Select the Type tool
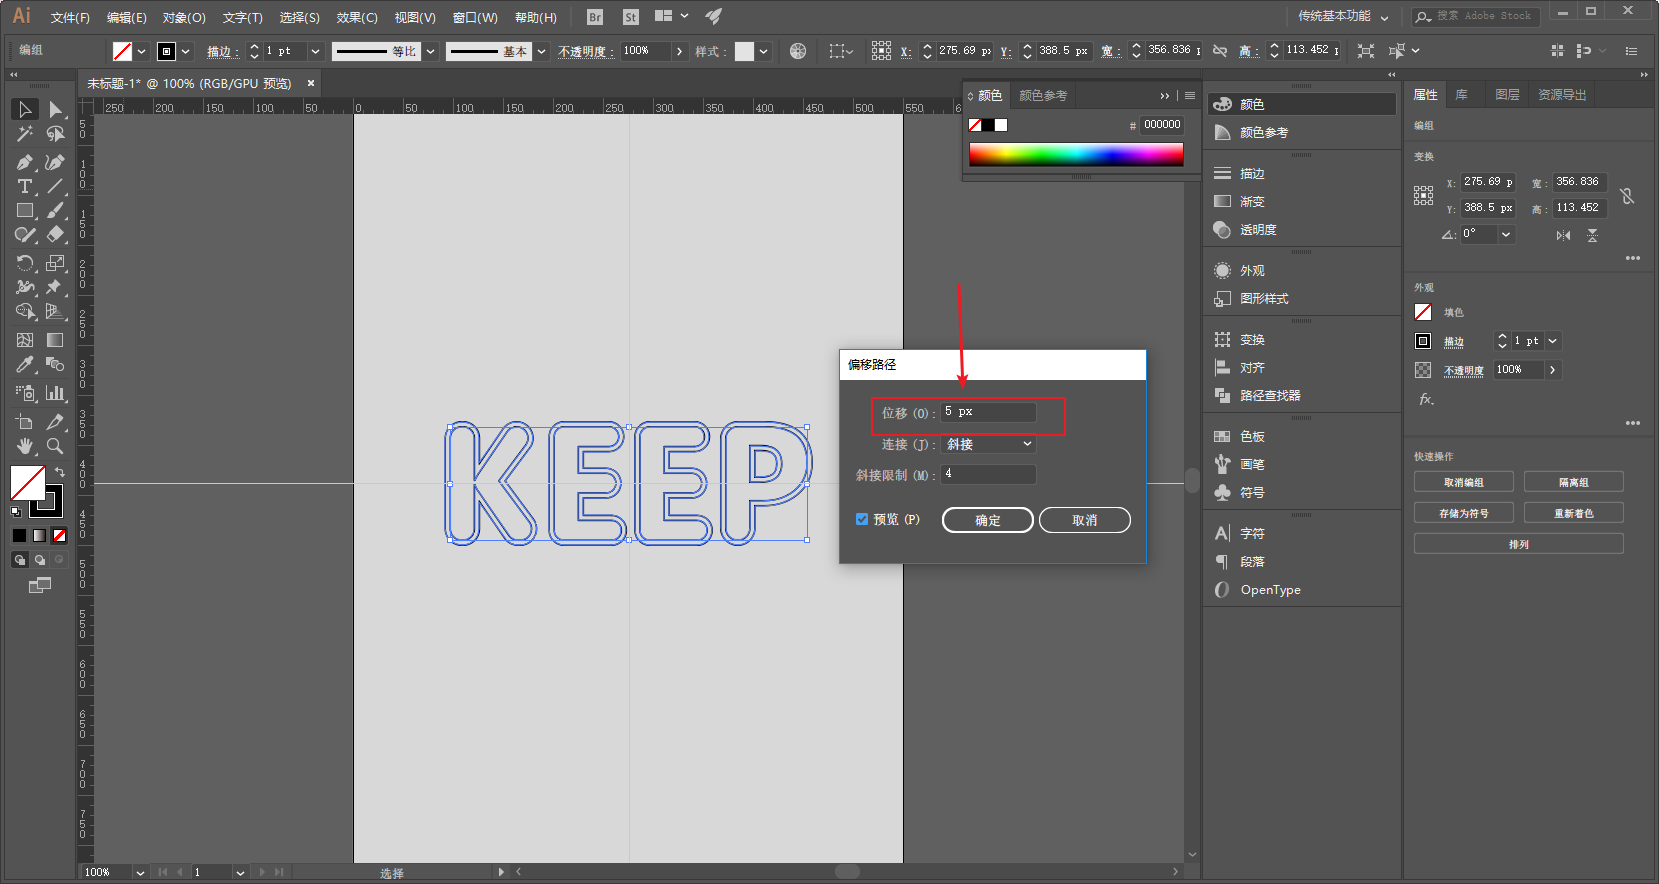Image resolution: width=1659 pixels, height=884 pixels. pos(25,187)
